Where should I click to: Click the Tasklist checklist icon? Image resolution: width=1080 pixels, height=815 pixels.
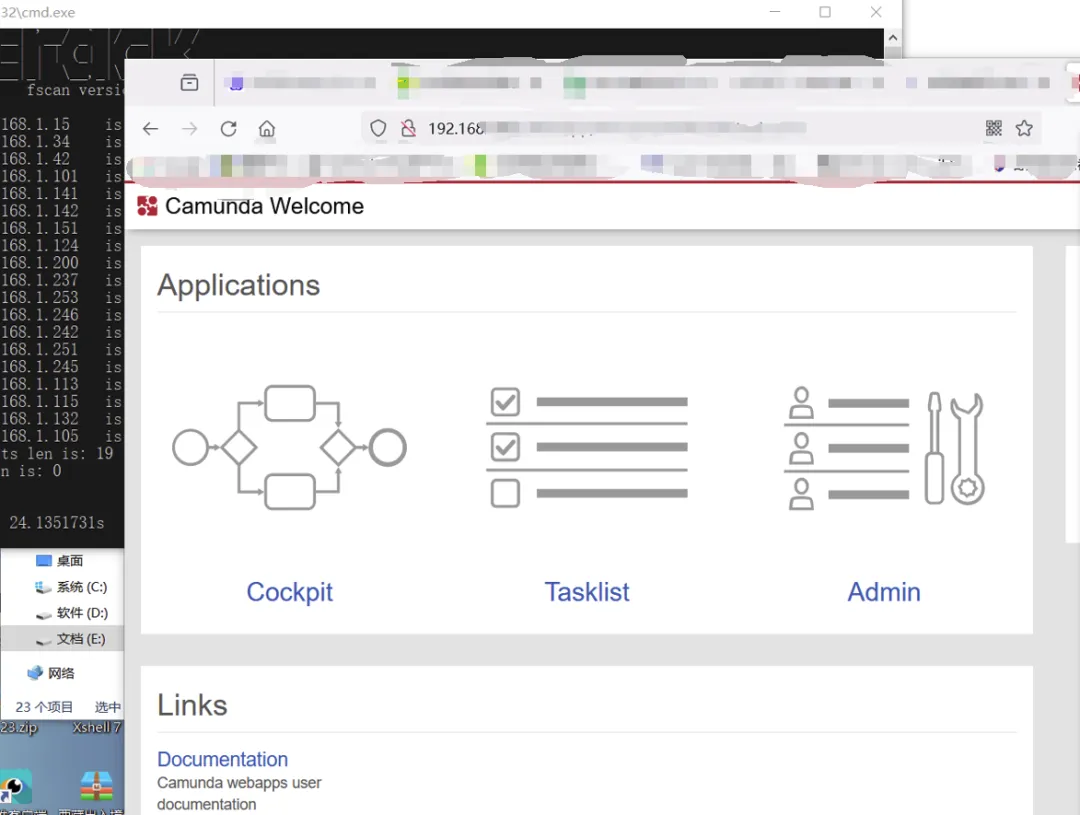click(x=587, y=447)
